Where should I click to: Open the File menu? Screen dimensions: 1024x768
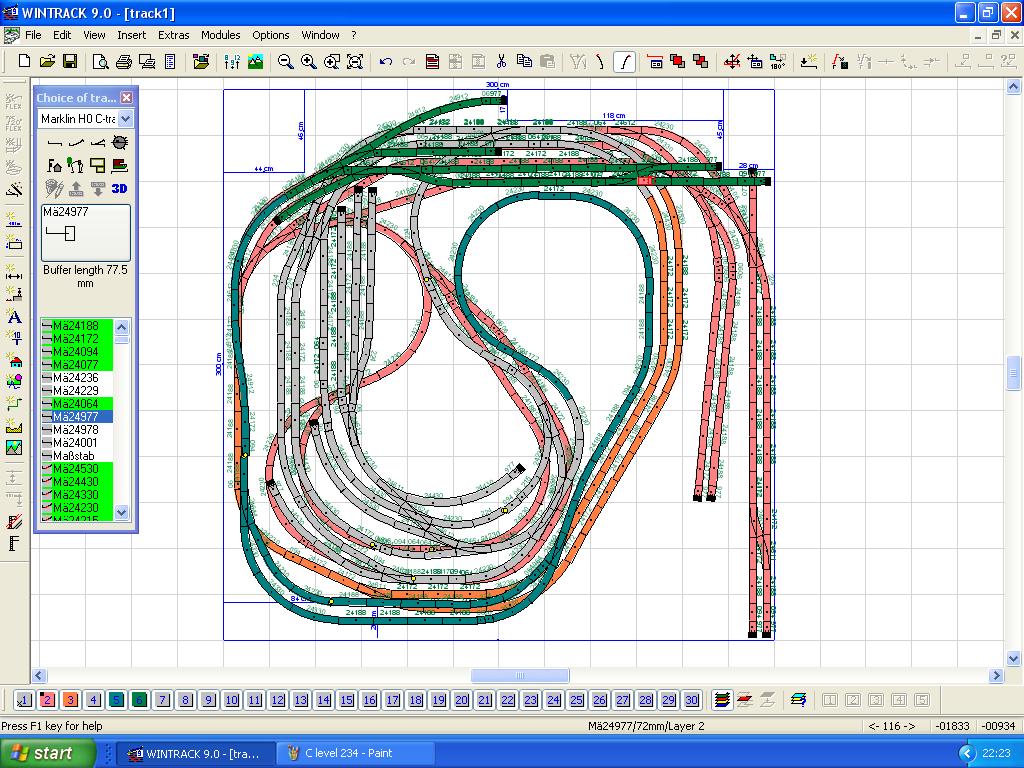(x=33, y=35)
